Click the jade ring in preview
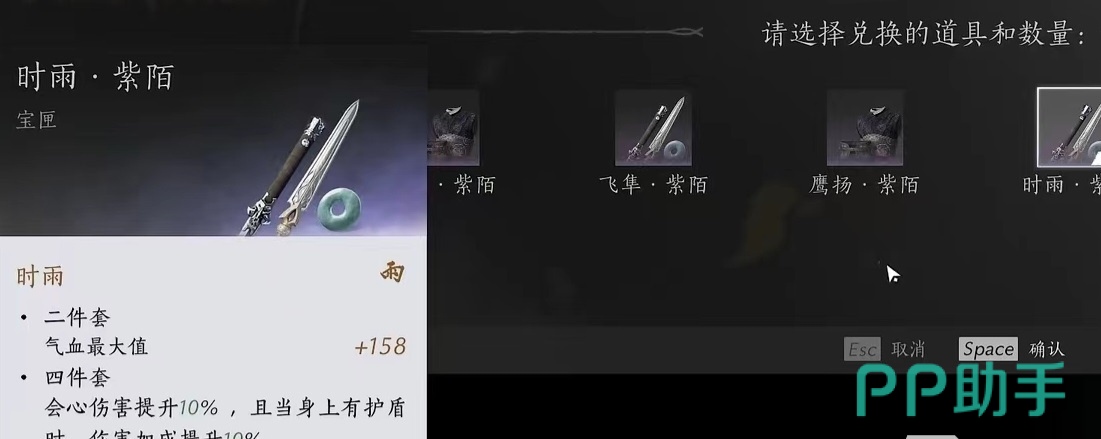 click(339, 209)
